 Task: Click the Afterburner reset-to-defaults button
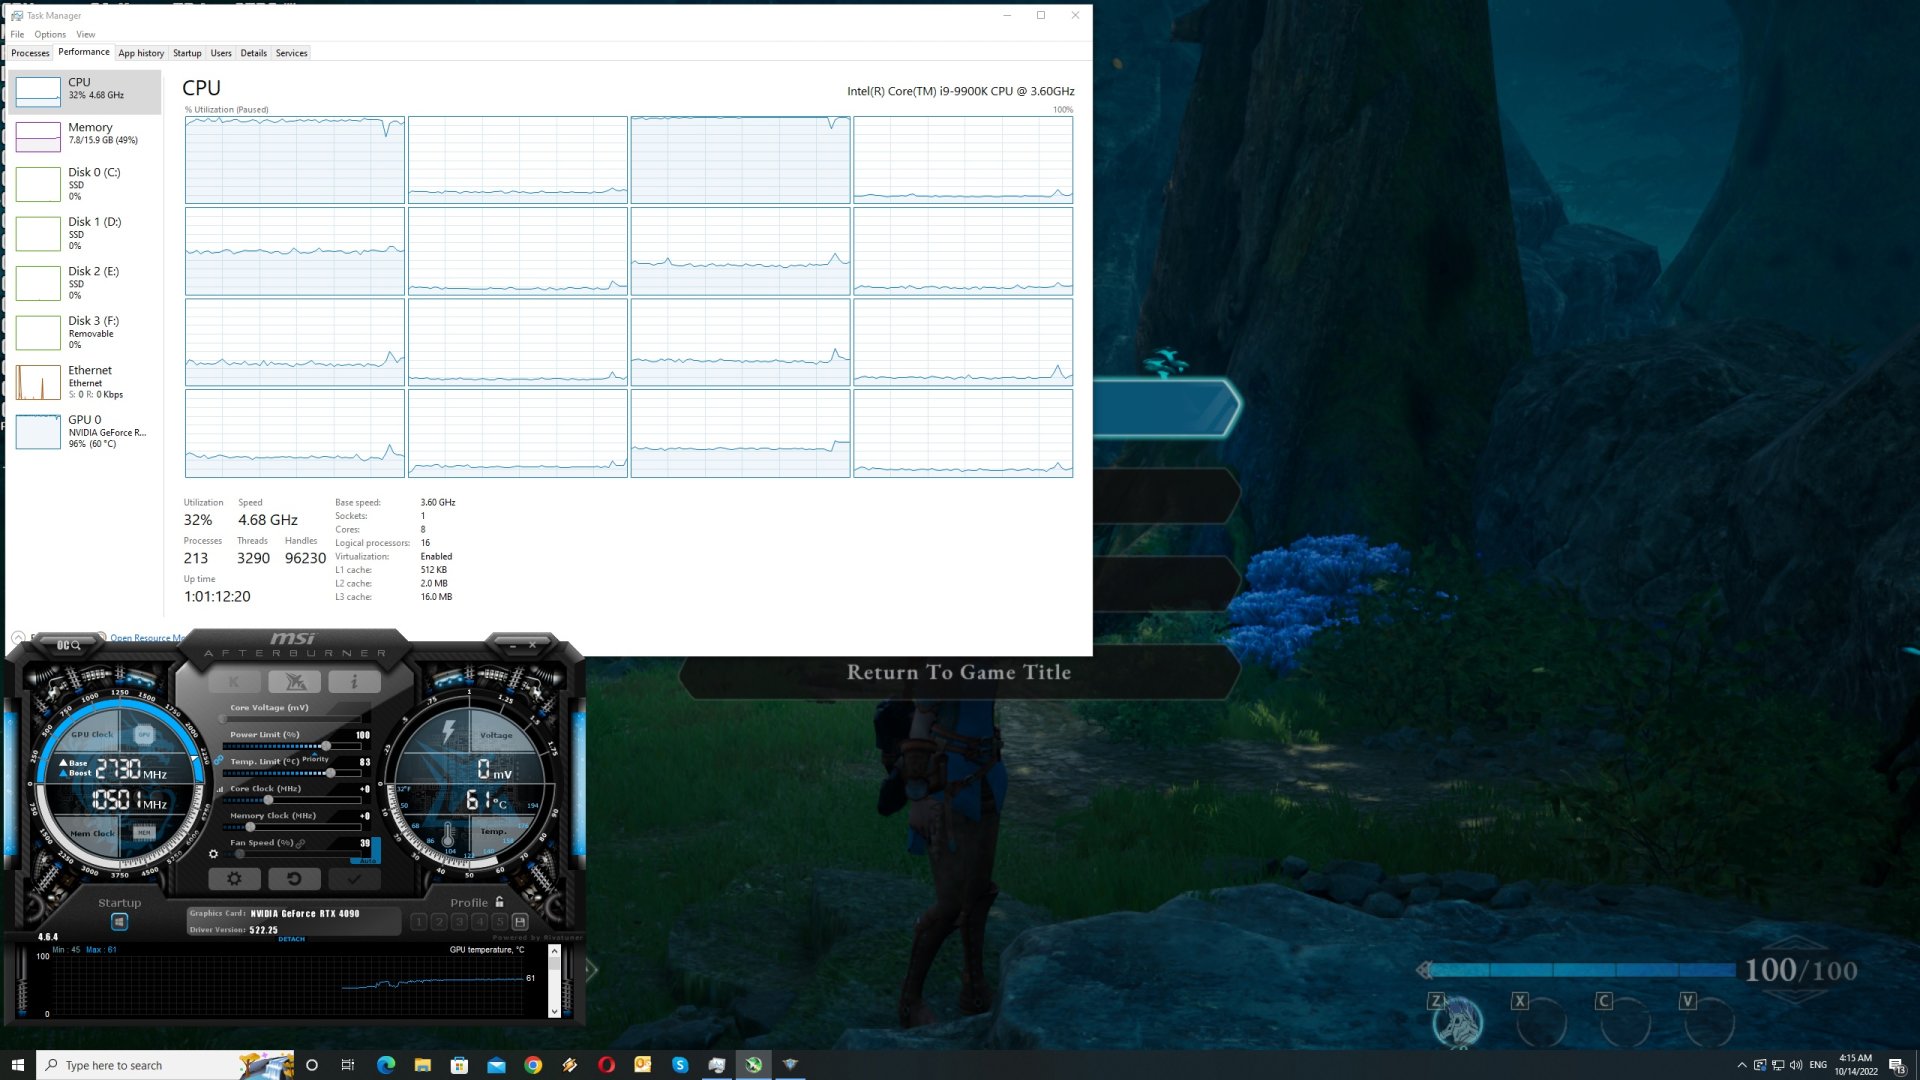[x=294, y=879]
